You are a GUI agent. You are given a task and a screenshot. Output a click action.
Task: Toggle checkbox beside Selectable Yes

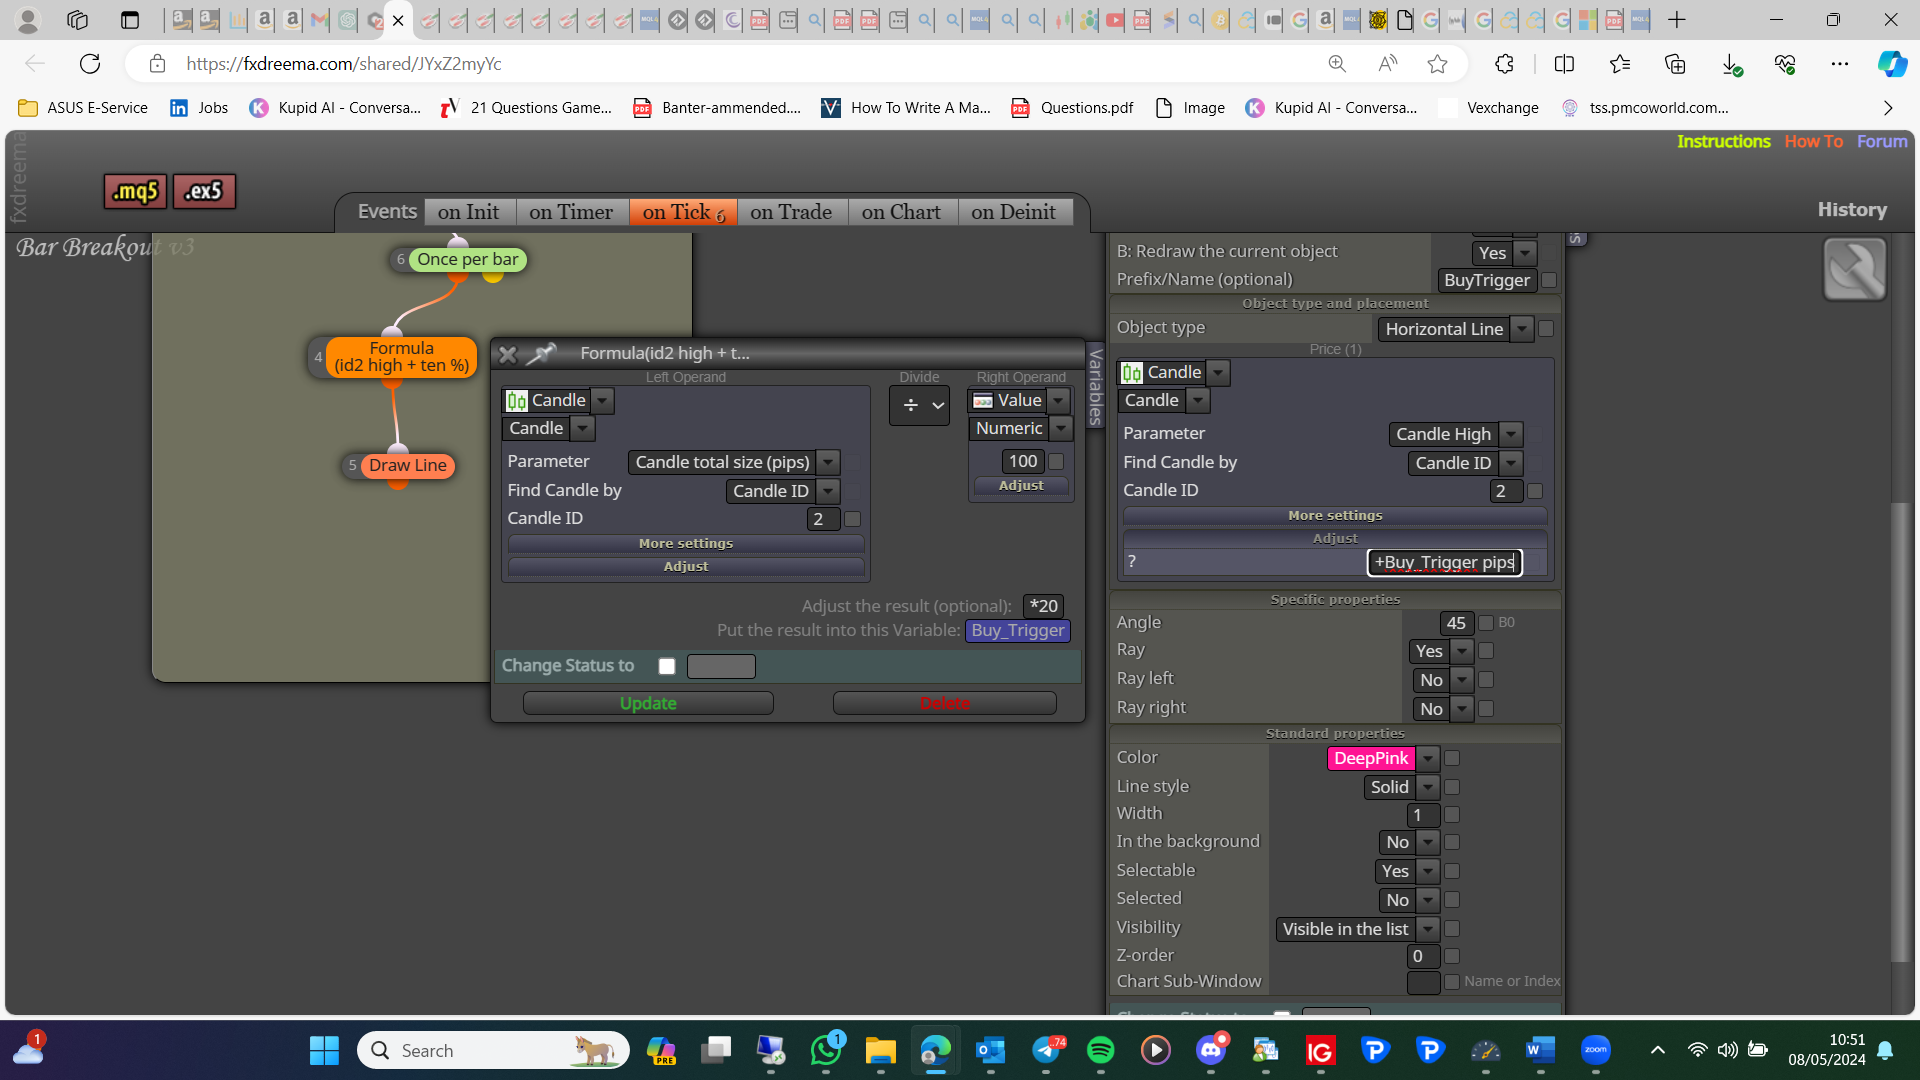click(1452, 871)
